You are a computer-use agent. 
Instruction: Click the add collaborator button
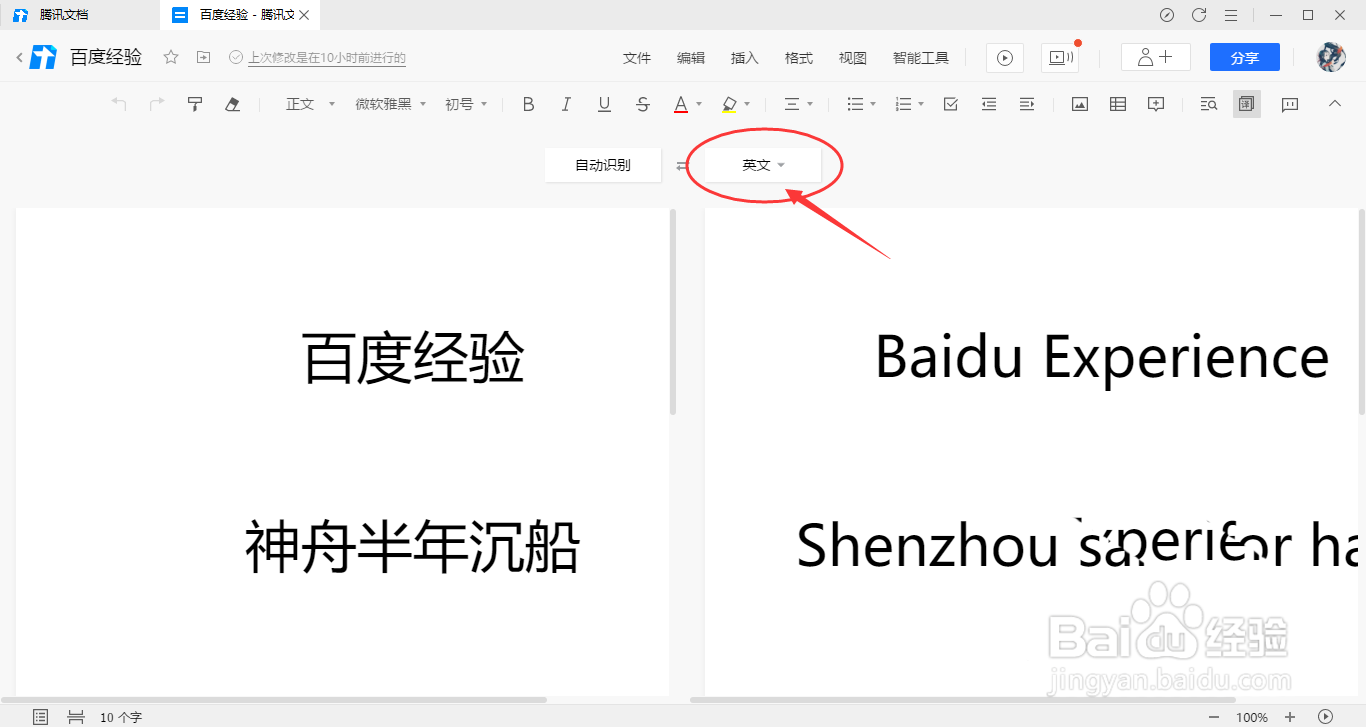tap(1156, 58)
